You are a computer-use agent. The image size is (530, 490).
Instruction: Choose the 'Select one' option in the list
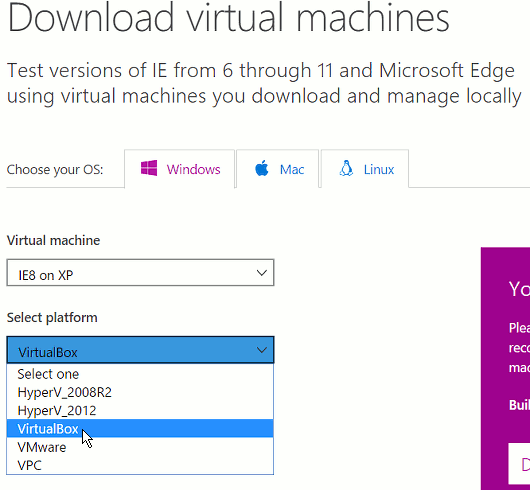[x=140, y=374]
